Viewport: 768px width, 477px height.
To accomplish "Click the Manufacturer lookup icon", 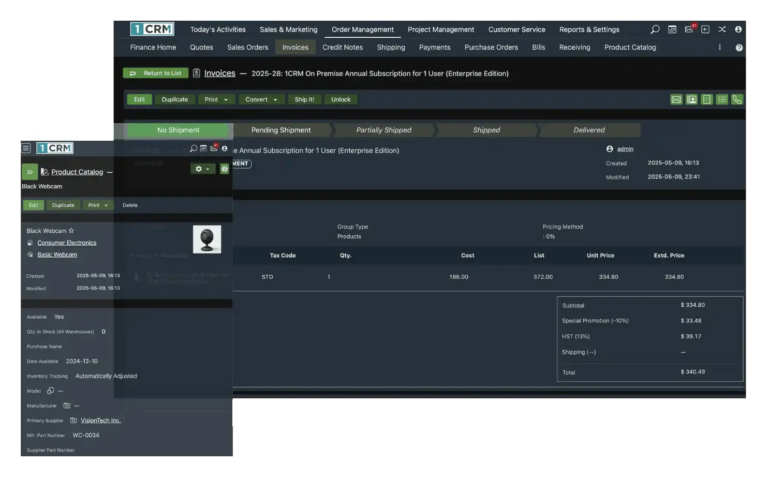I will (x=67, y=405).
